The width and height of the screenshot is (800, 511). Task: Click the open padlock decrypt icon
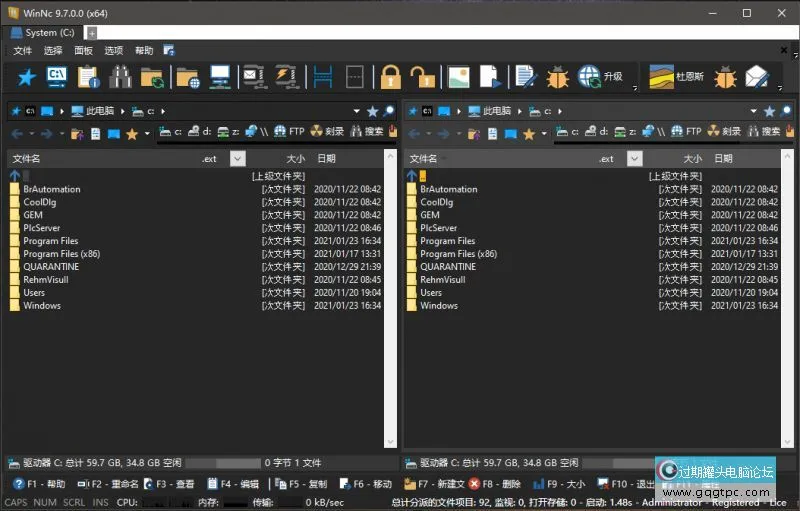422,77
